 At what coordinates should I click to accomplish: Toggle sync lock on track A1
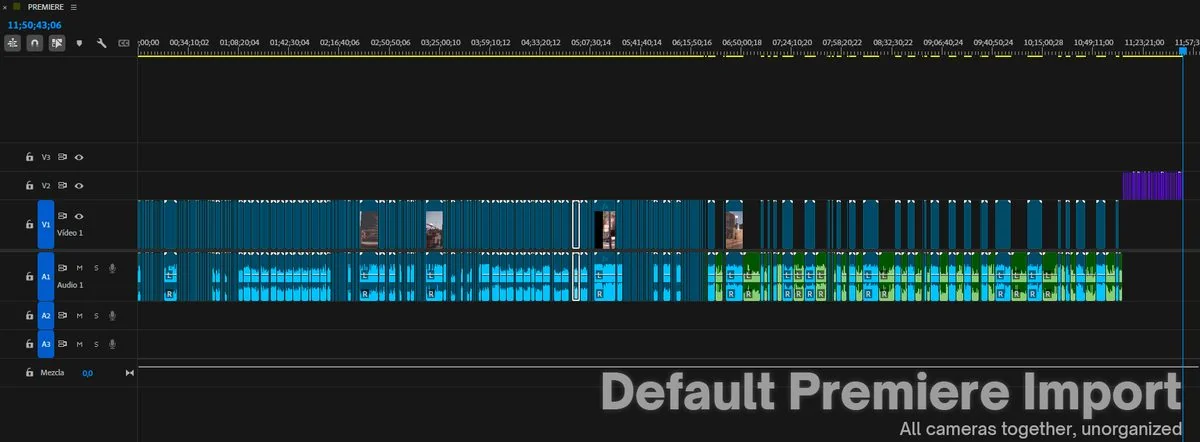[x=63, y=268]
